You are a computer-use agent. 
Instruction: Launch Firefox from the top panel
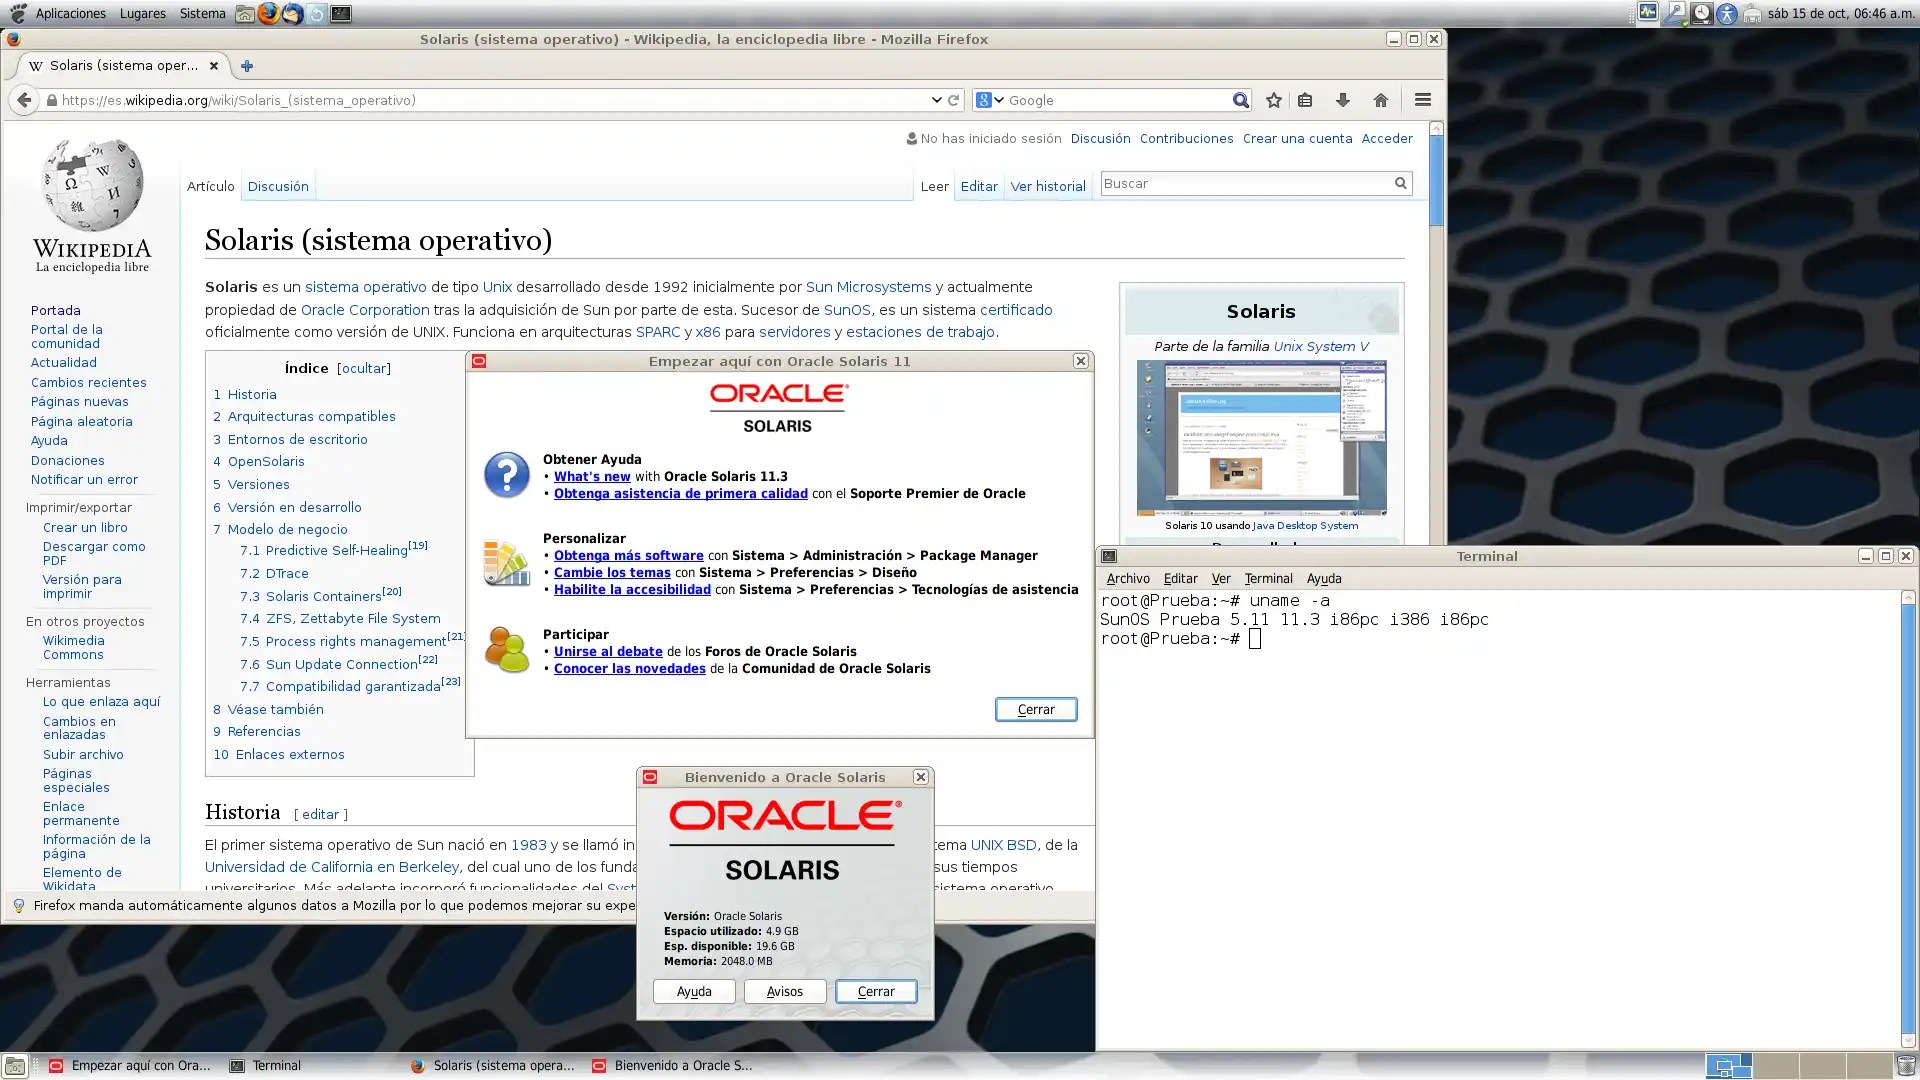268,14
